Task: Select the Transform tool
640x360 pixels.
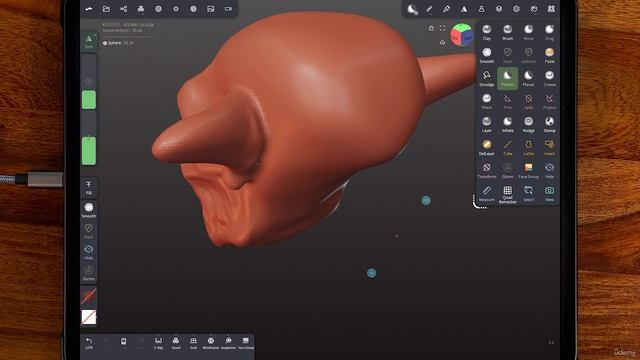Action: coord(487,170)
